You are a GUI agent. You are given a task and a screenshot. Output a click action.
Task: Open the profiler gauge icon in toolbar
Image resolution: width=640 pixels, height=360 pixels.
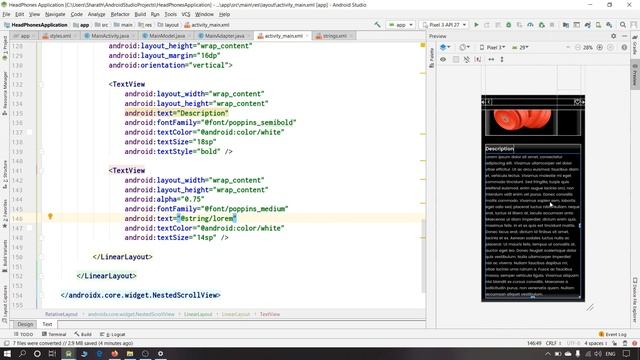click(530, 25)
